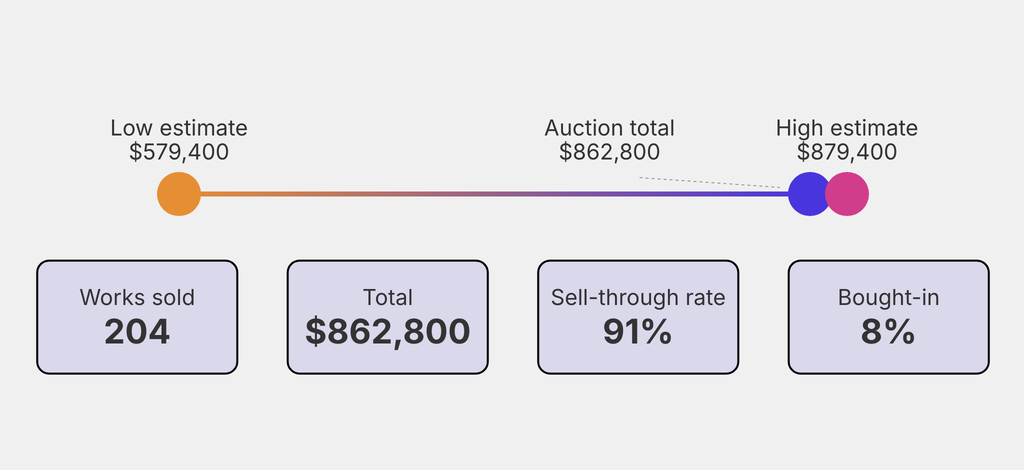Select the 204 works sold figure
Image resolution: width=1024 pixels, height=470 pixels.
(137, 331)
